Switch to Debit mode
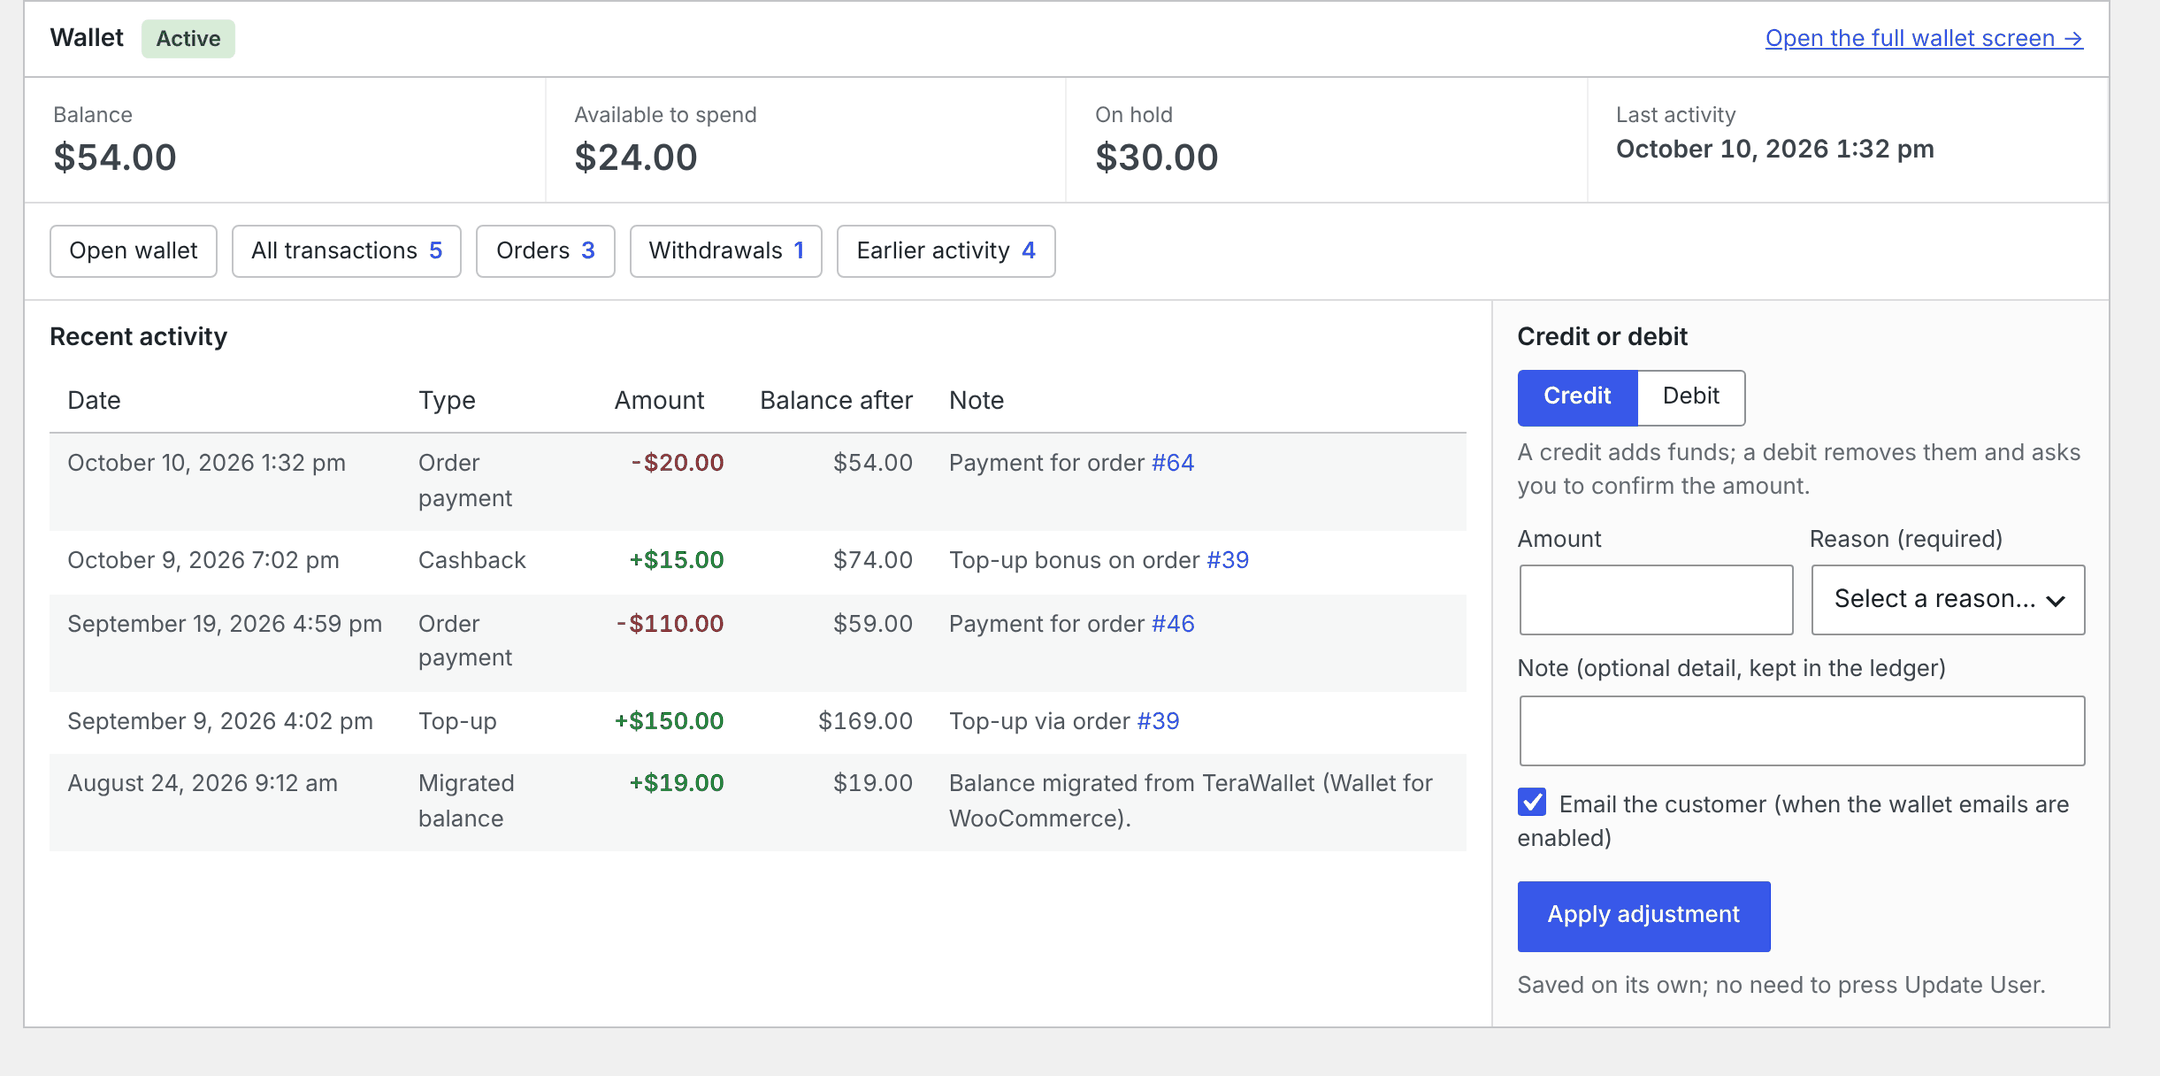The image size is (2160, 1076). 1691,397
